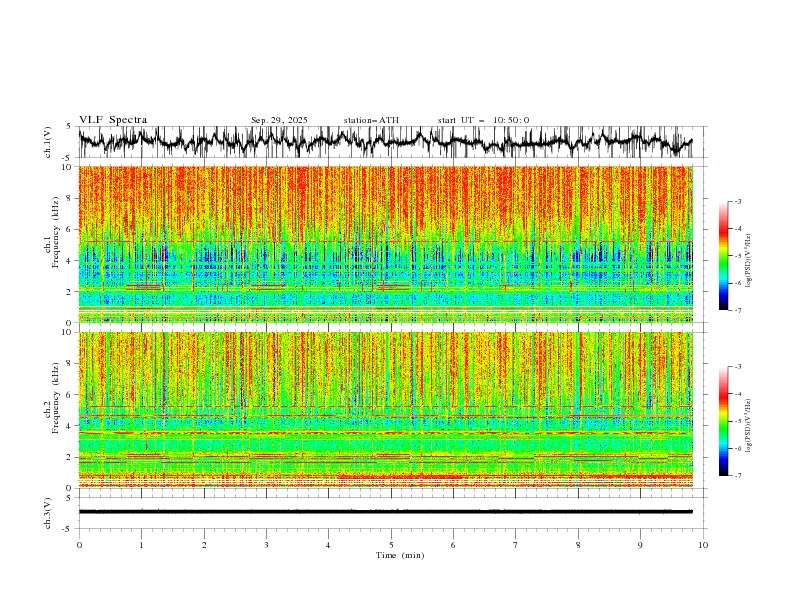
Task: Click the time axis tick label '2'
Action: (204, 545)
